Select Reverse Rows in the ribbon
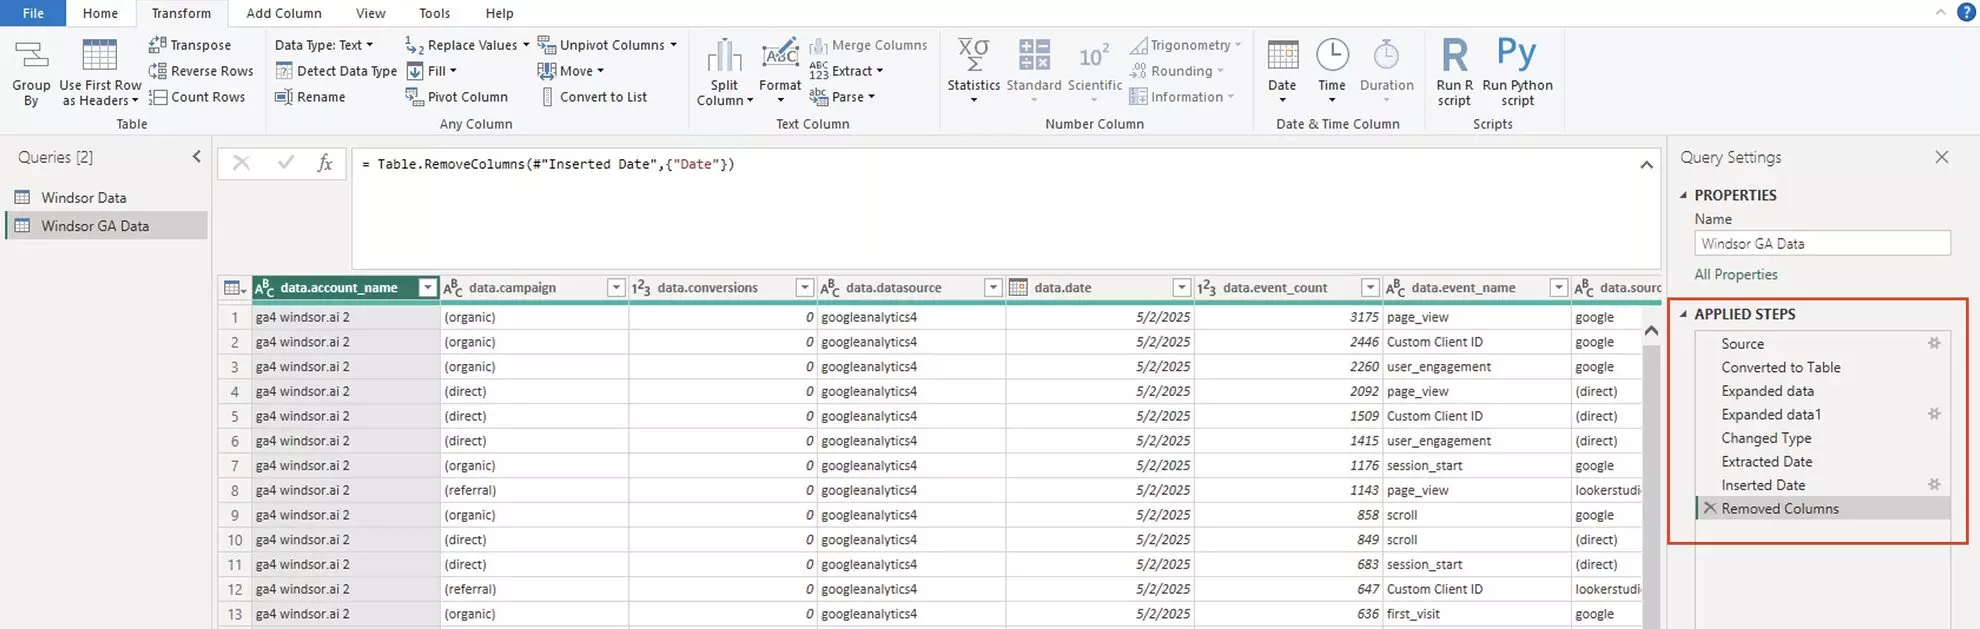The image size is (1980, 629). point(201,71)
